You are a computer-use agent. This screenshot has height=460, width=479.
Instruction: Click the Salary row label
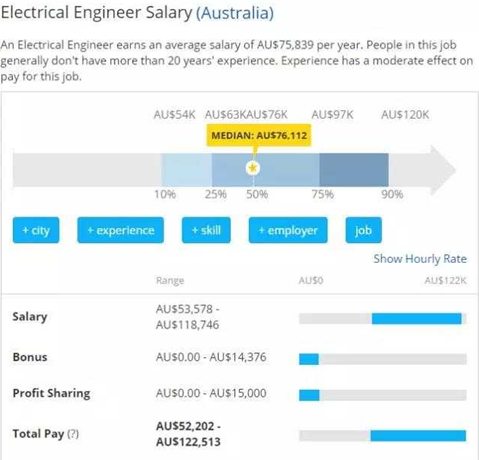tap(30, 317)
